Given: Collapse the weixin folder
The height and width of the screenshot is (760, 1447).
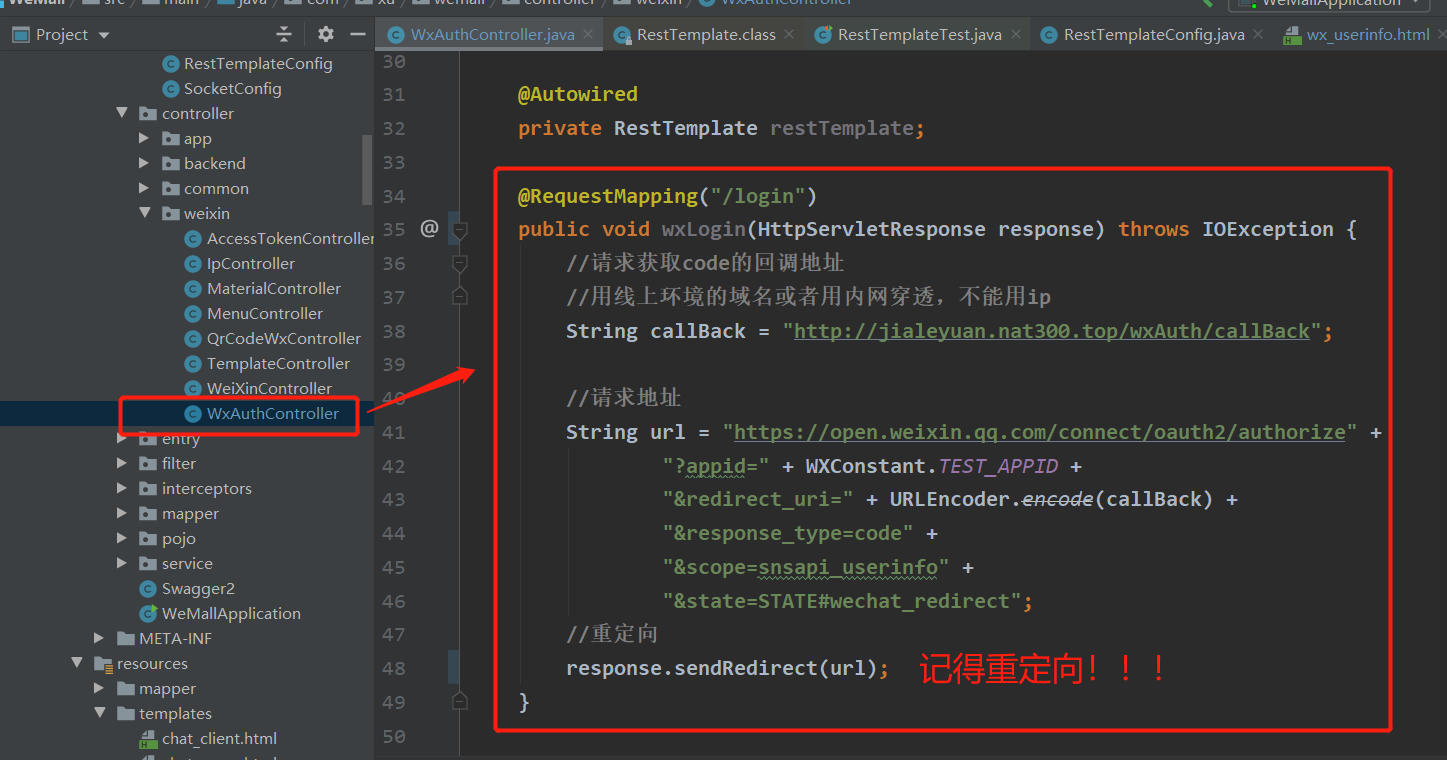Looking at the screenshot, I should pyautogui.click(x=145, y=213).
